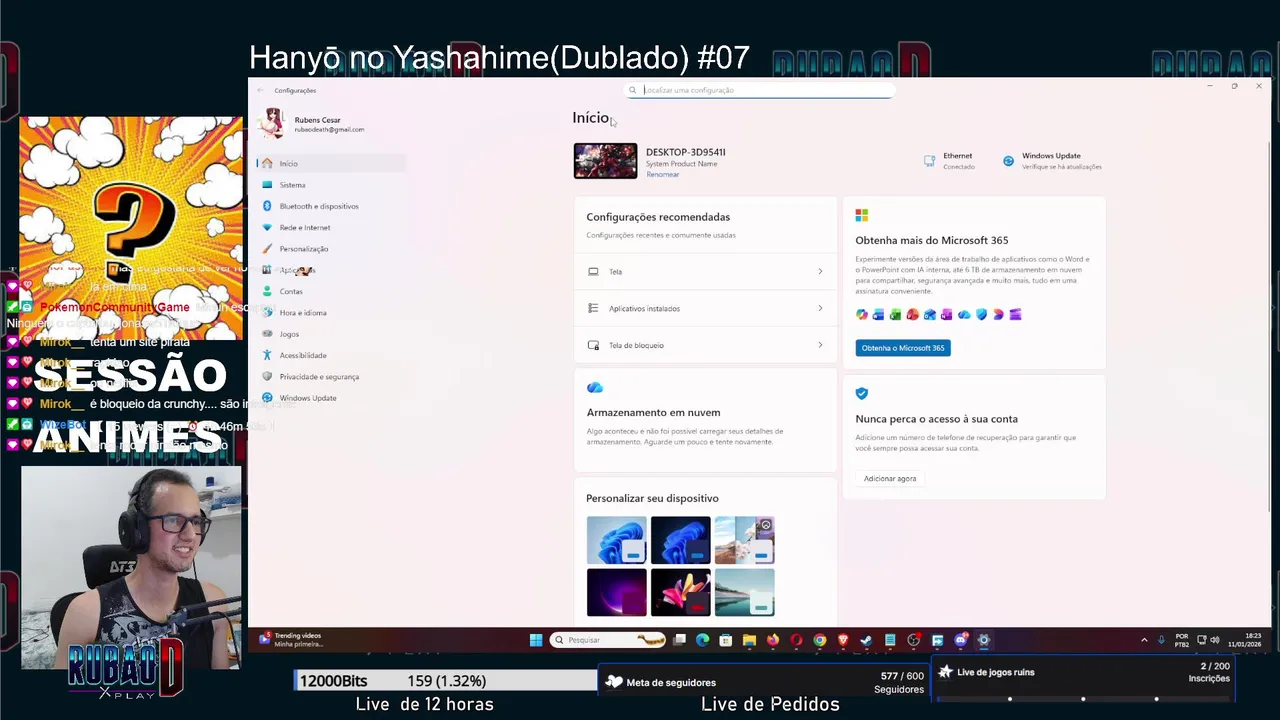This screenshot has width=1280, height=720.
Task: Expand the Tela row chevron
Action: click(820, 272)
